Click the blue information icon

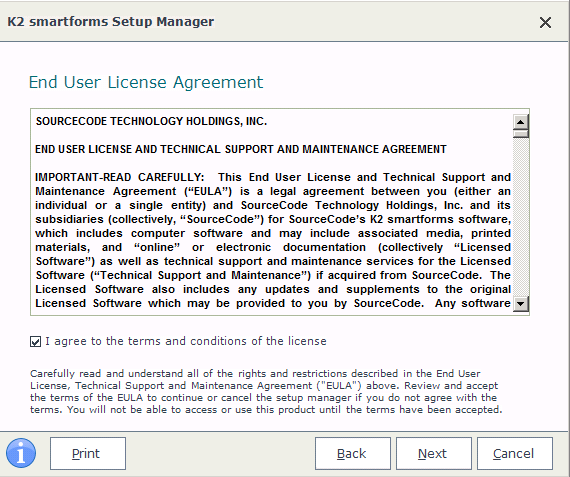21,453
